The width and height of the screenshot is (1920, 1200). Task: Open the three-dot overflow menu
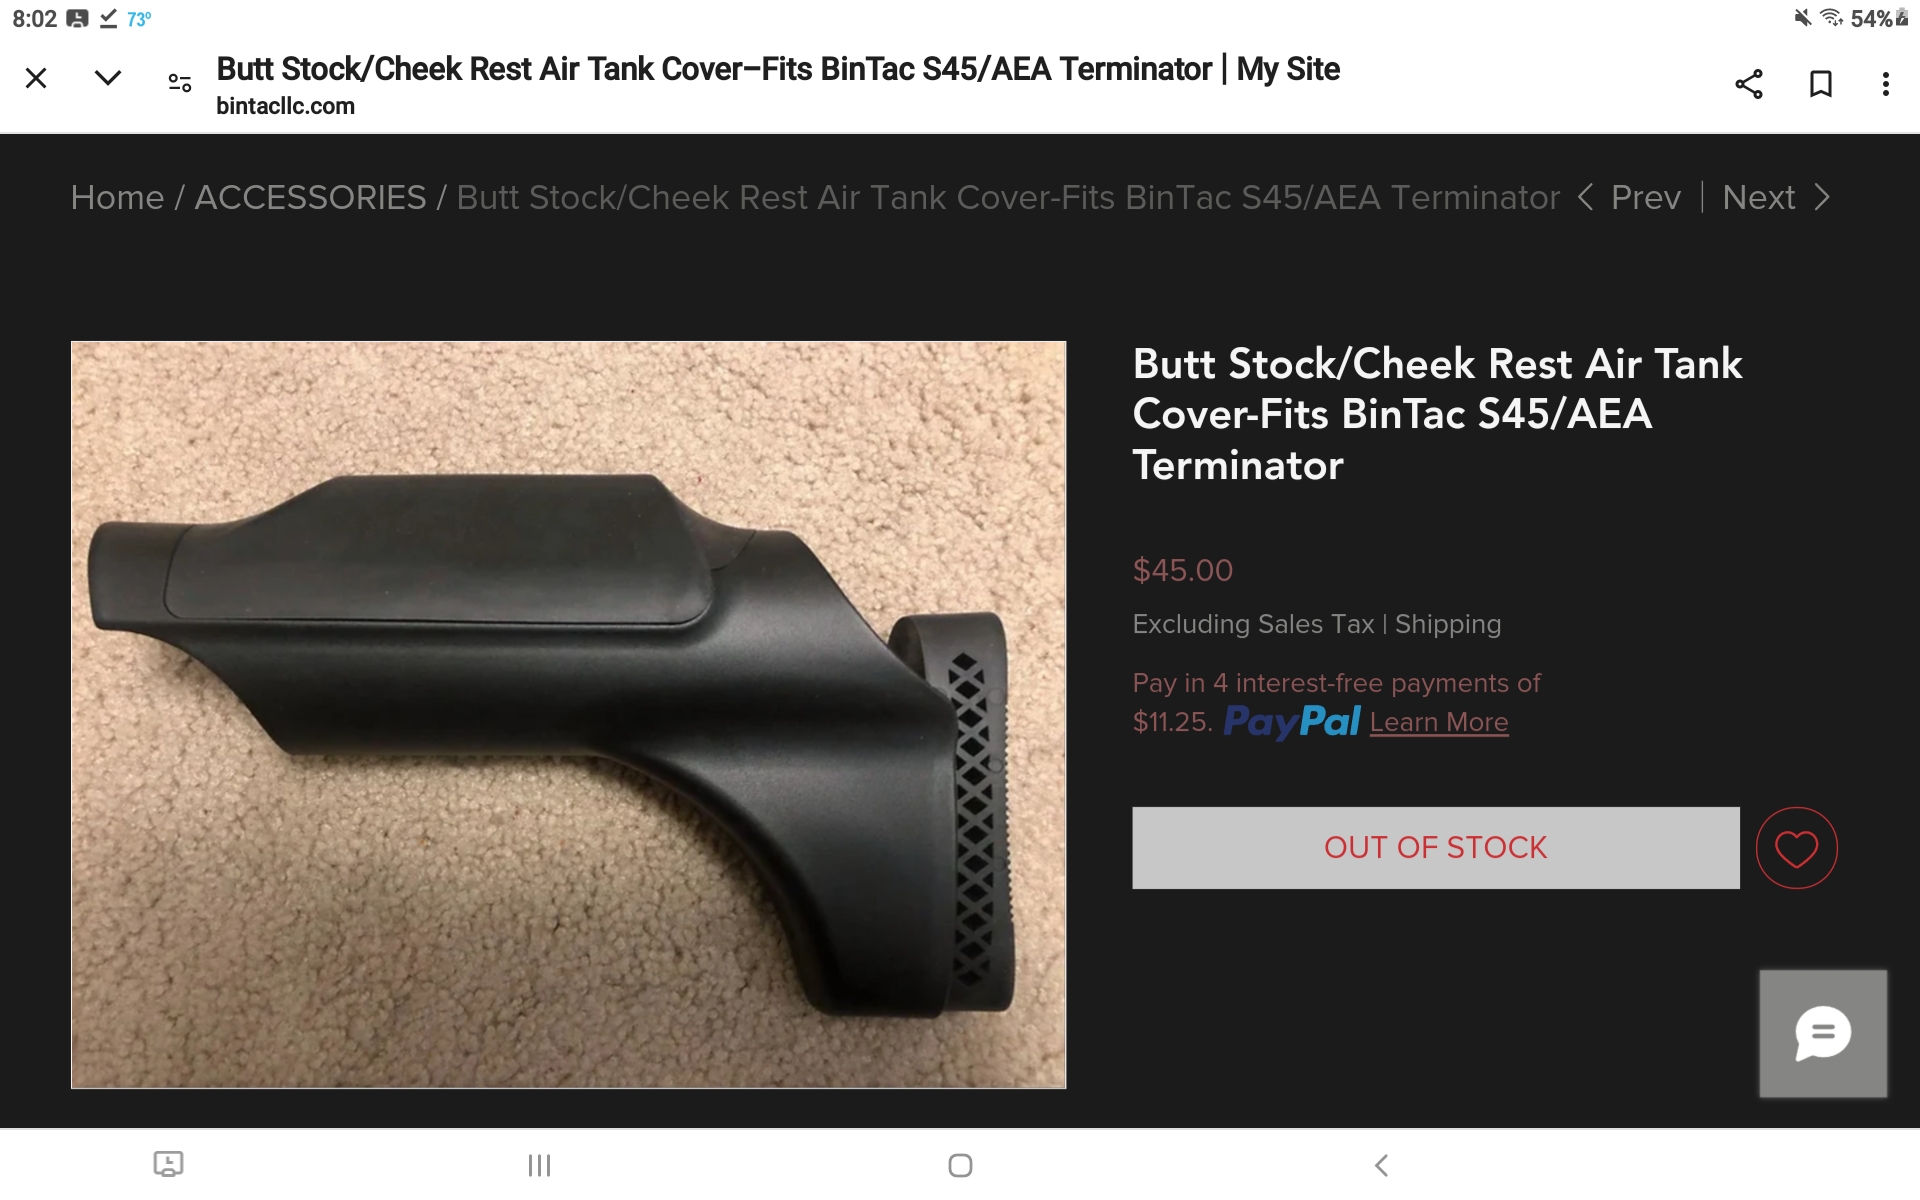pyautogui.click(x=1886, y=84)
